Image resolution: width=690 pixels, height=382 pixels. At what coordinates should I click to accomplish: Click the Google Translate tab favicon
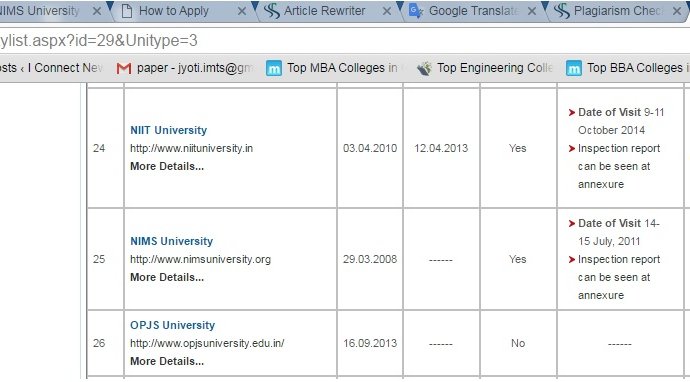416,11
